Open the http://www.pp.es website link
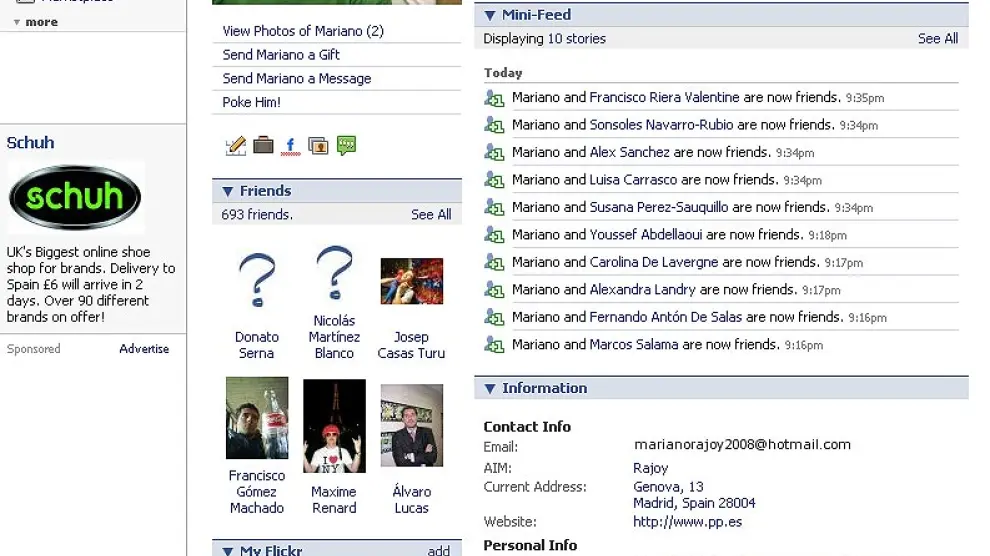This screenshot has width=990, height=556. coord(687,522)
